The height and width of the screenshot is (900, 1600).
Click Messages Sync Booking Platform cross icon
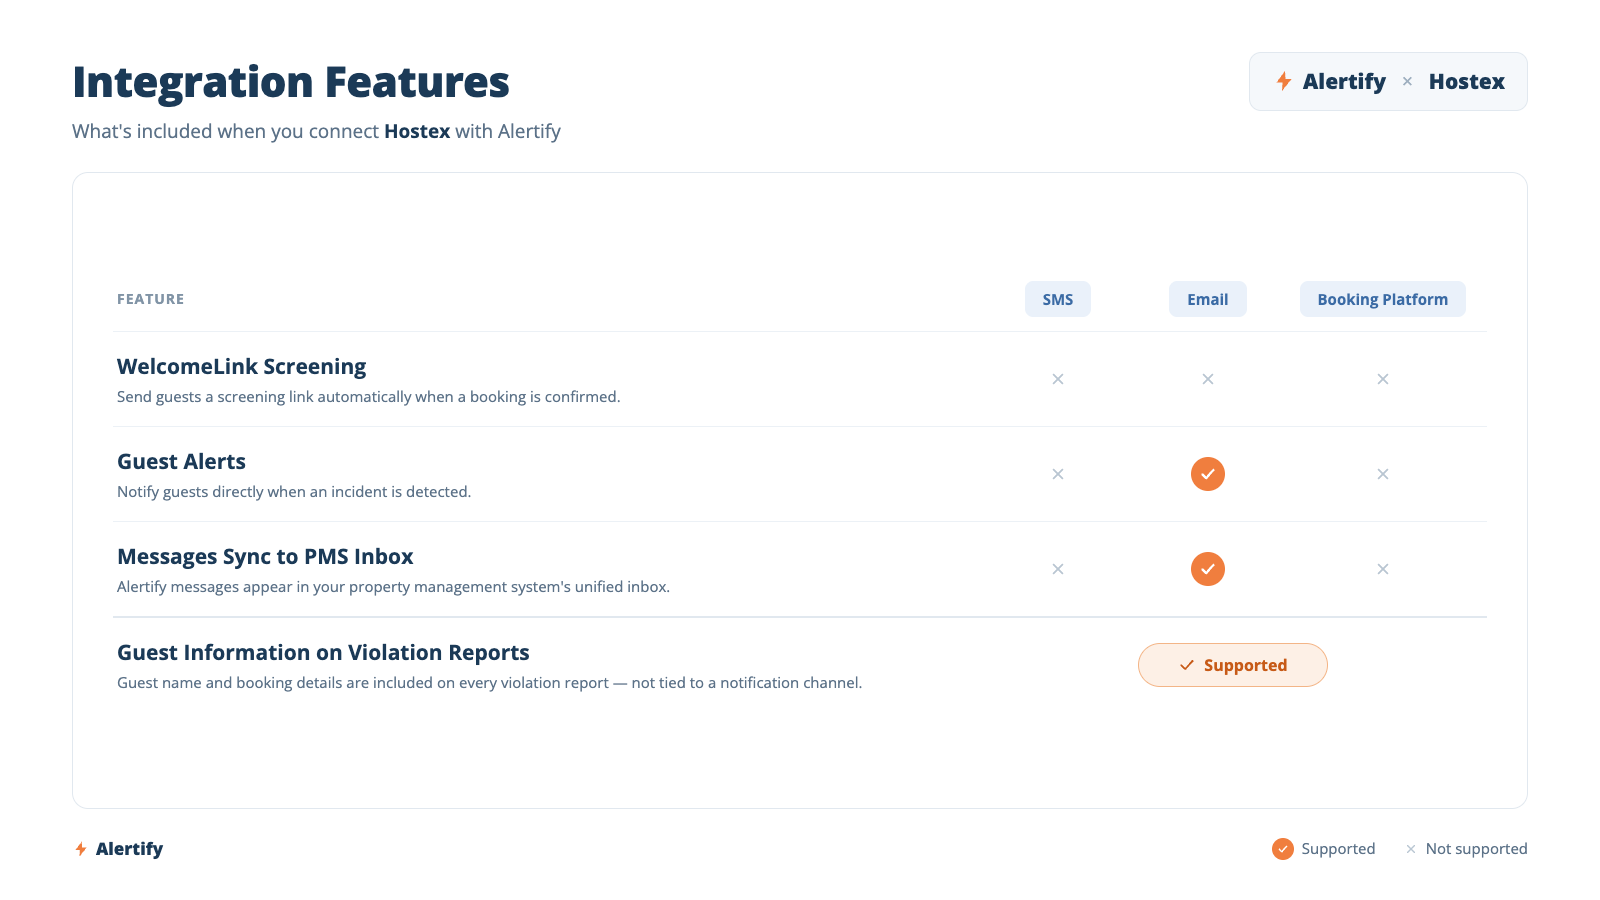(1383, 569)
